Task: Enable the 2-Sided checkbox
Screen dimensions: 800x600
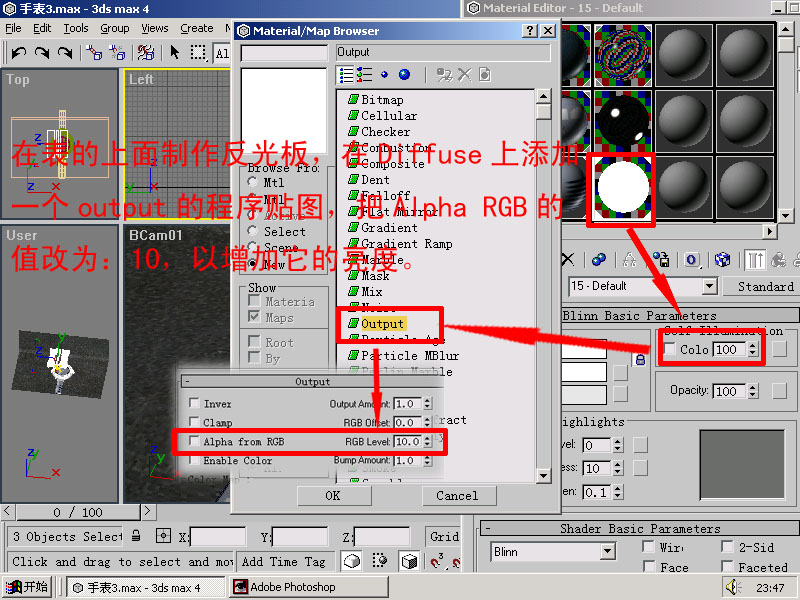Action: point(728,547)
